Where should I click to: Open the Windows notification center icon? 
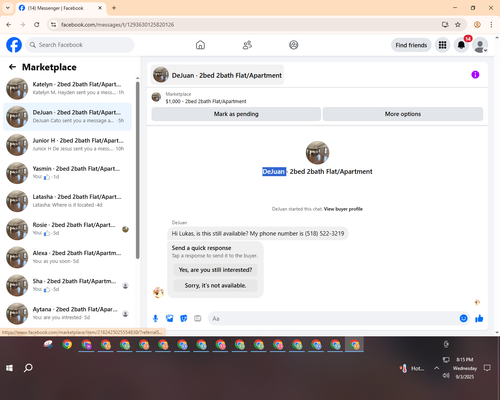point(487,368)
